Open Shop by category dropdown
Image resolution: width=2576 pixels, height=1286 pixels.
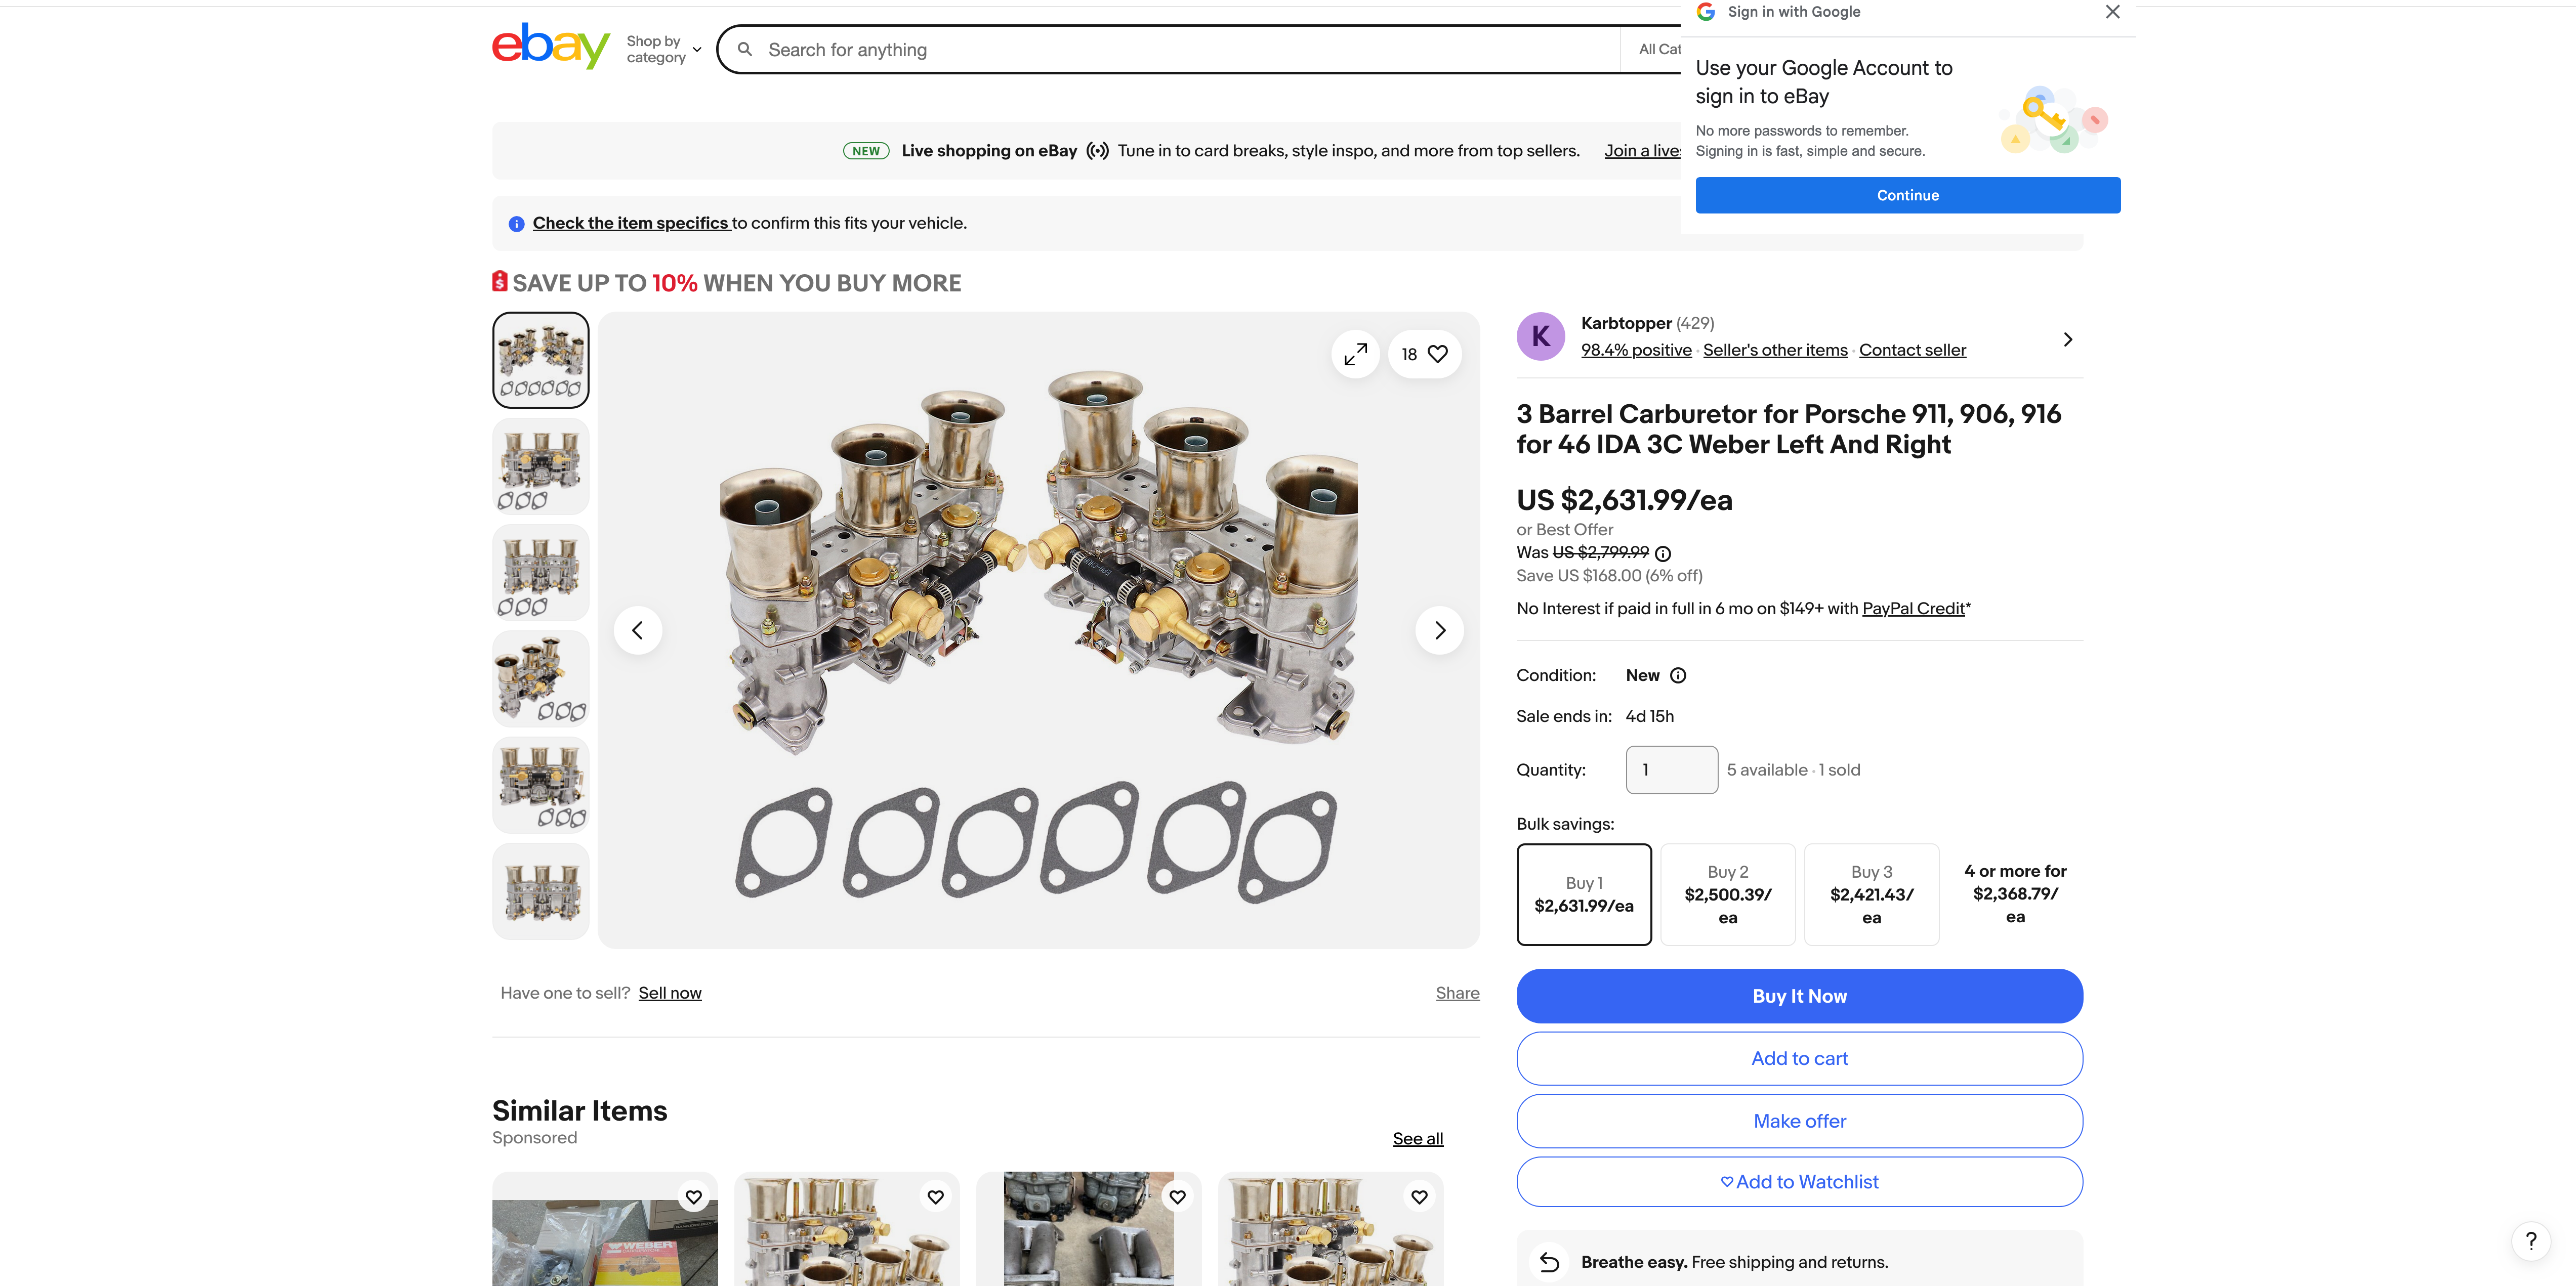click(x=664, y=49)
